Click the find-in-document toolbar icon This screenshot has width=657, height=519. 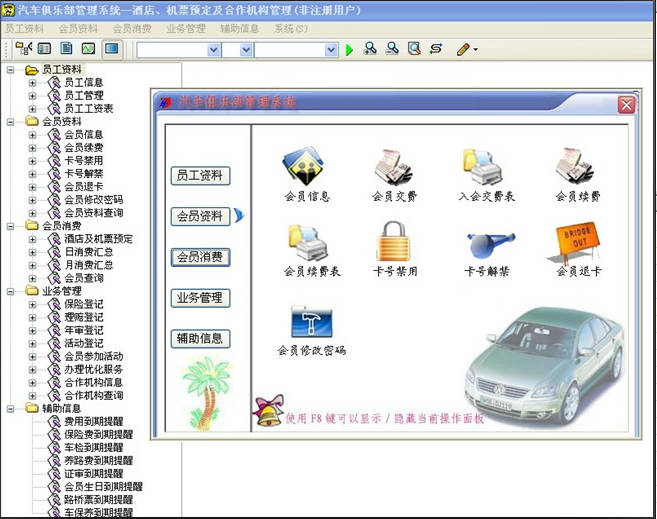click(x=414, y=49)
